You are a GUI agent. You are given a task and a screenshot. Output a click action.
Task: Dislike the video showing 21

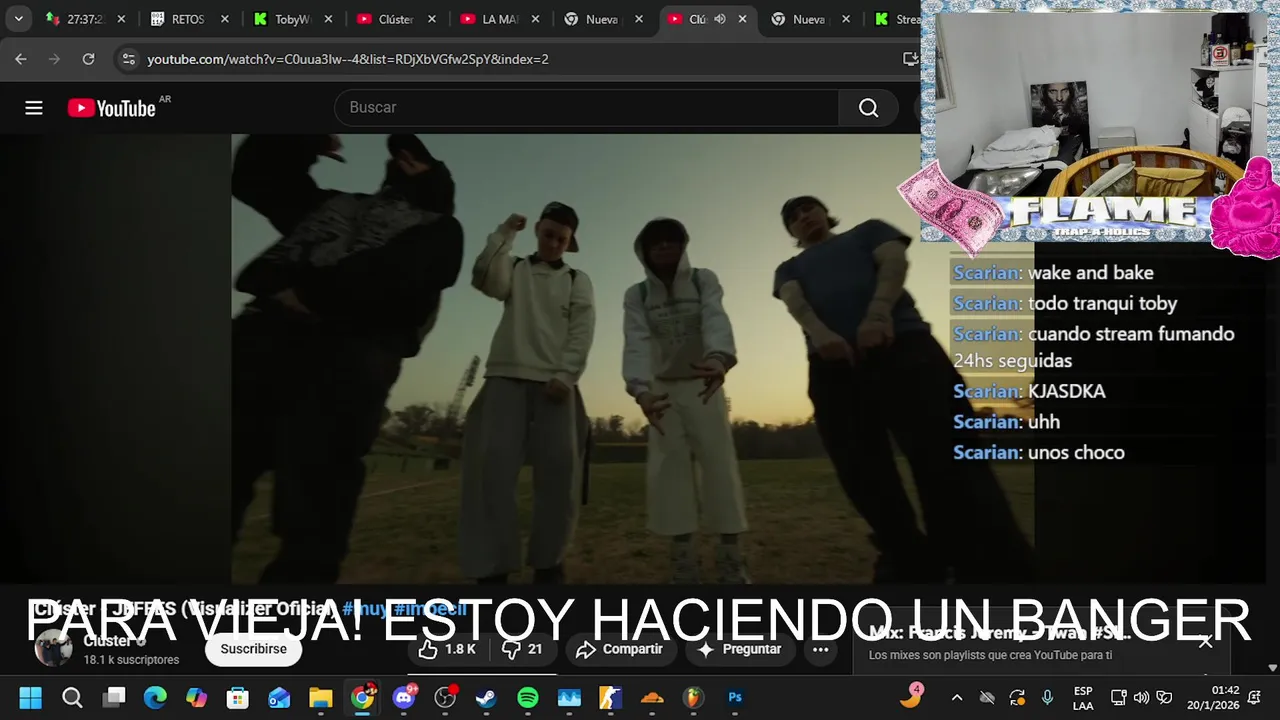click(522, 649)
